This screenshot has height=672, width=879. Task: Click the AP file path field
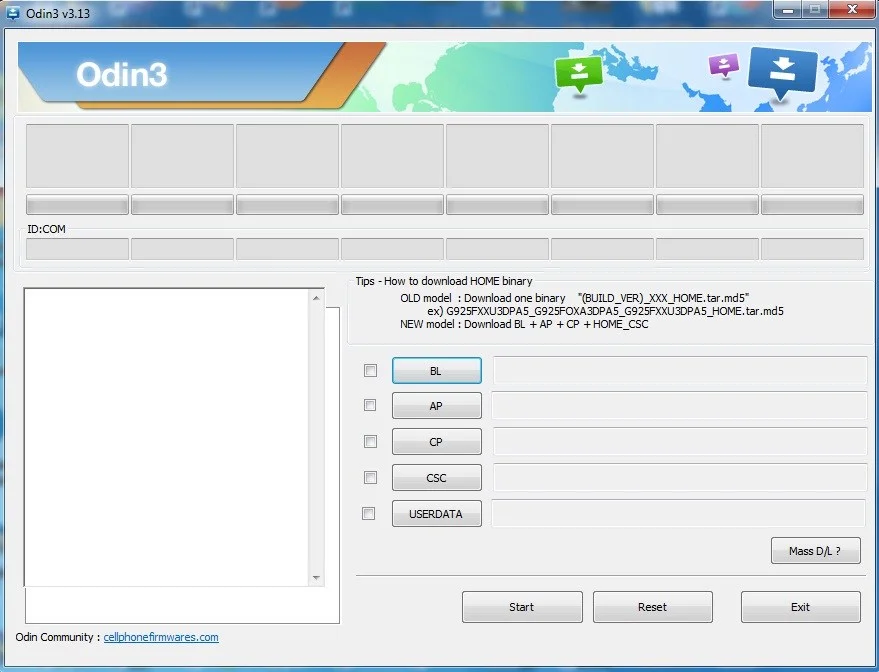click(679, 406)
